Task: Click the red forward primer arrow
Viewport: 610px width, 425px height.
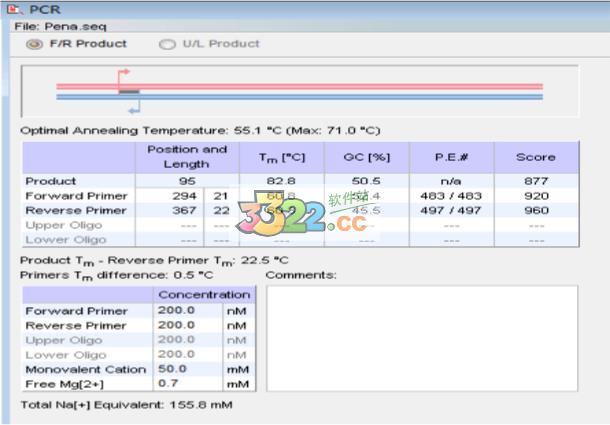Action: [x=124, y=74]
